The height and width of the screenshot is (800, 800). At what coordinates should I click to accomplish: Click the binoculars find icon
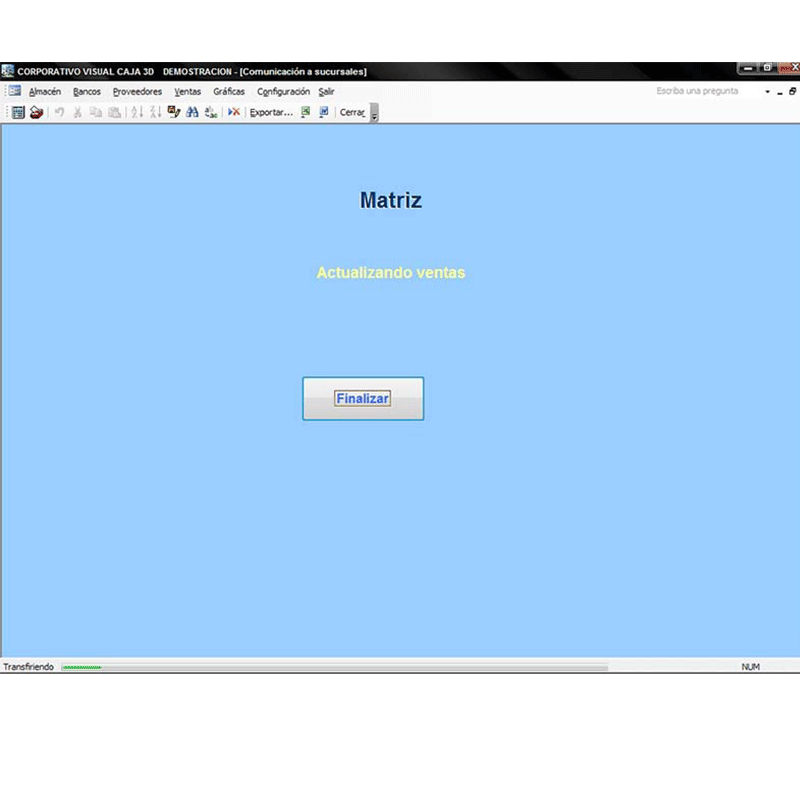pyautogui.click(x=192, y=112)
